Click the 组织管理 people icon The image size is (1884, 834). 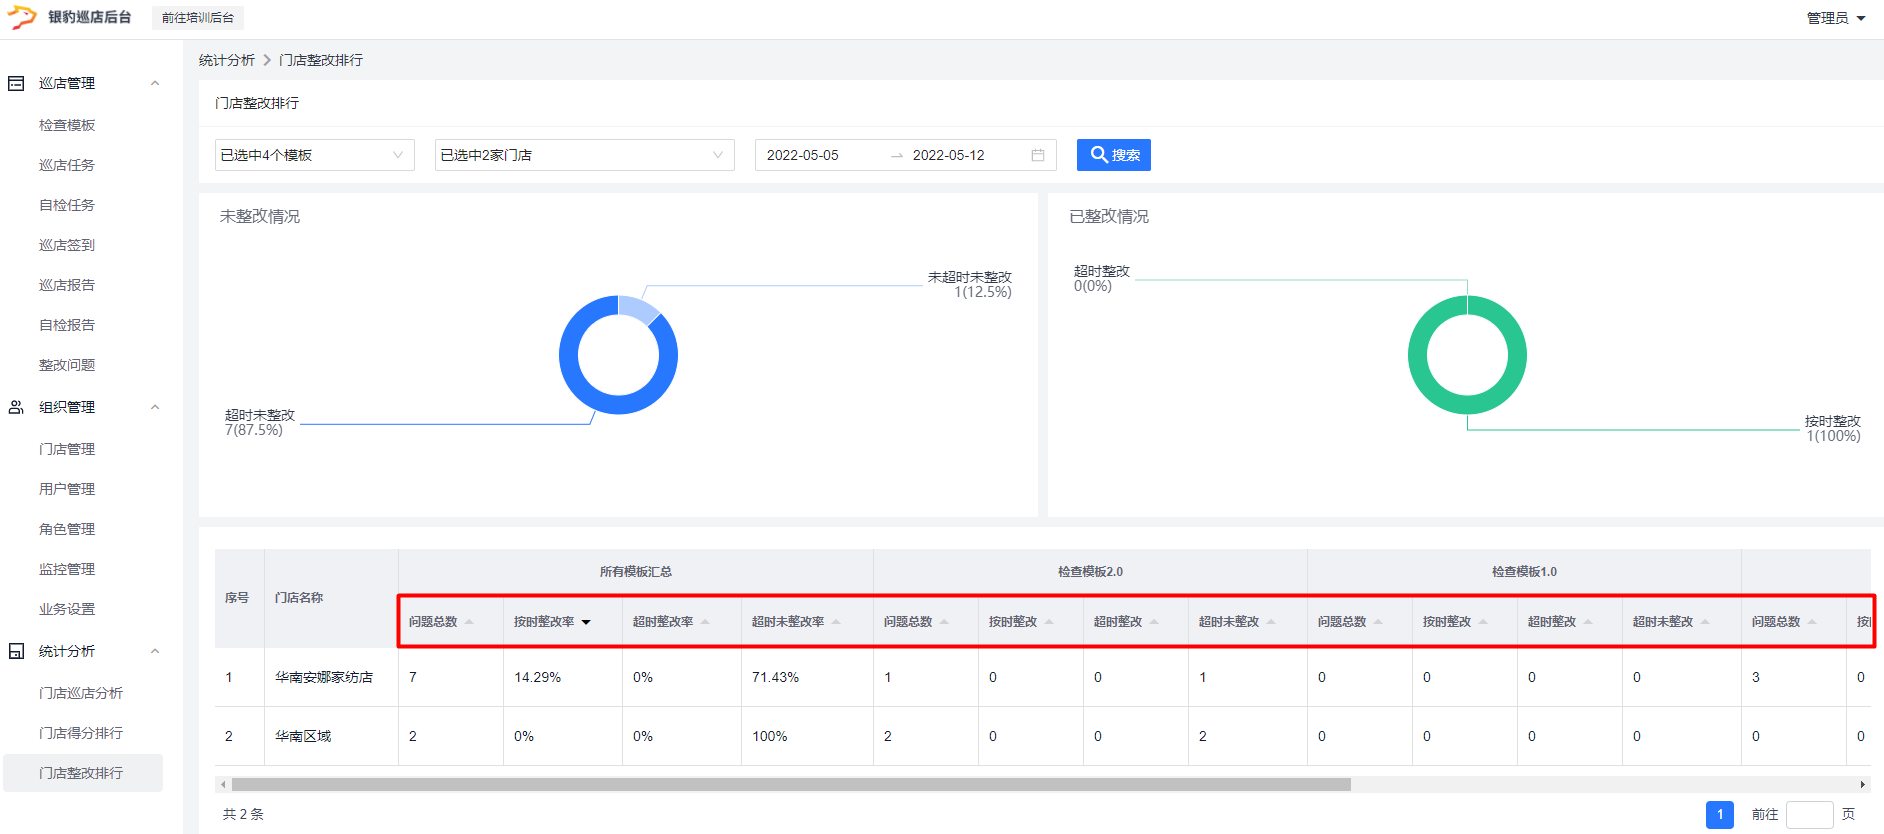pyautogui.click(x=16, y=407)
